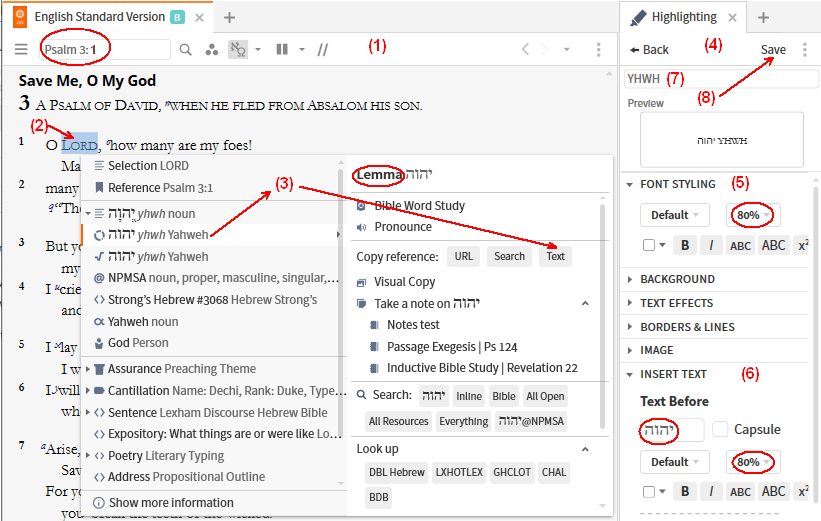Image resolution: width=821 pixels, height=521 pixels.
Task: Click the Psalm 3:1 reference box
Action: (105, 50)
